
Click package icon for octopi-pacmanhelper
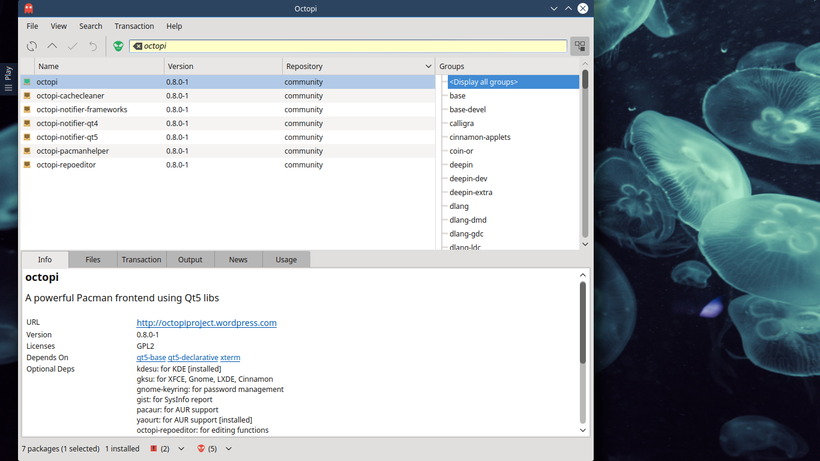click(27, 151)
